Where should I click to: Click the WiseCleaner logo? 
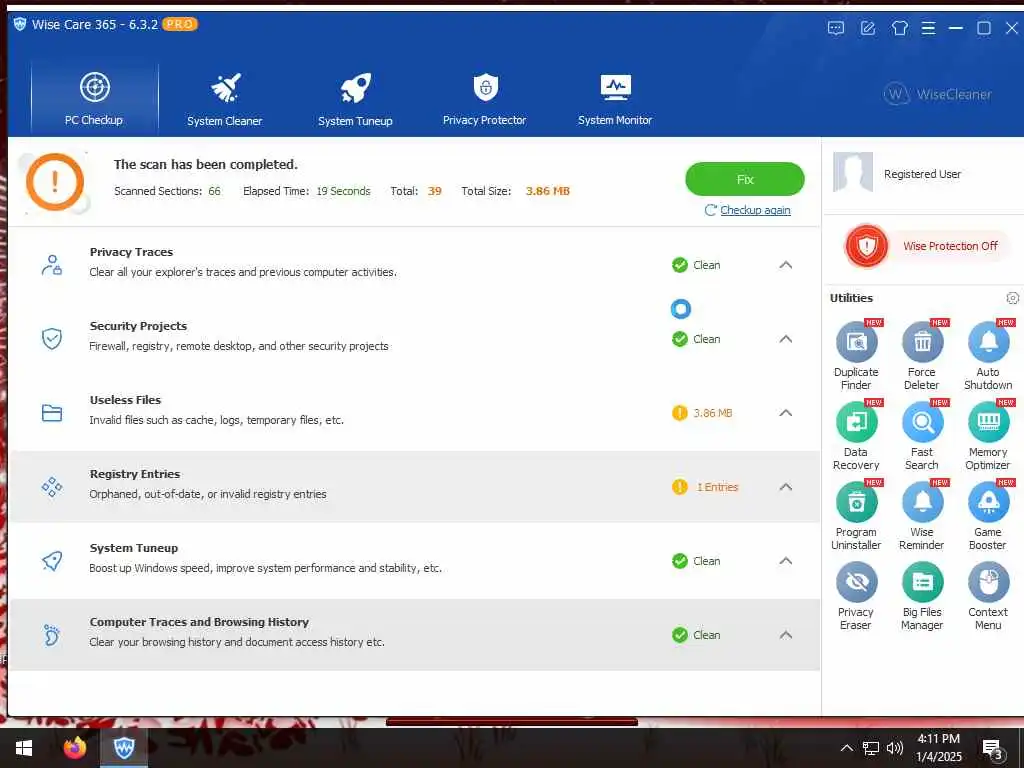click(938, 95)
